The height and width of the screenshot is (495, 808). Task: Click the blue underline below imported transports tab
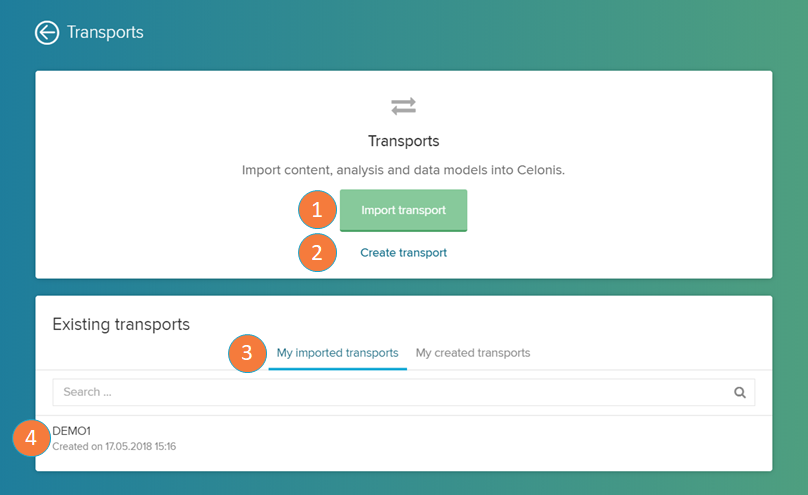click(337, 369)
